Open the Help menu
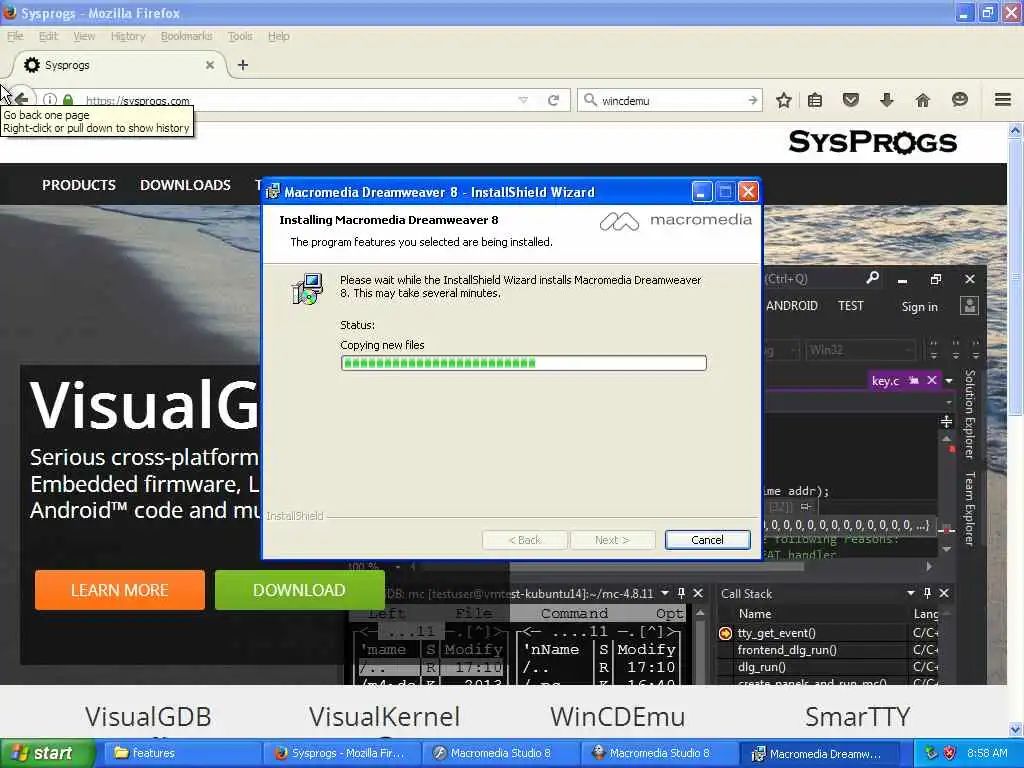1024x768 pixels. tap(278, 36)
